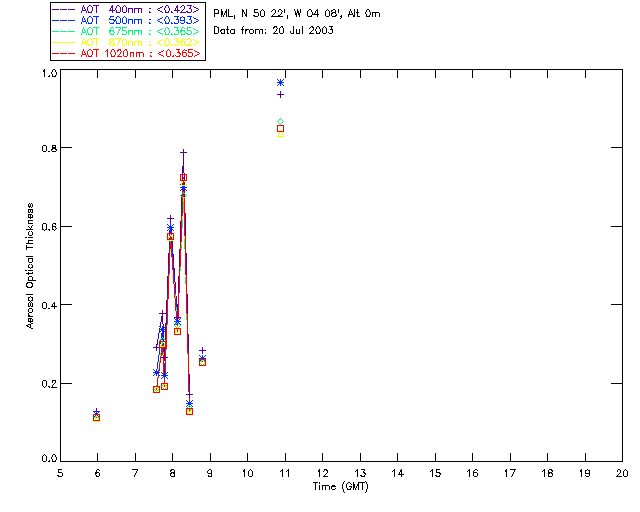Click the AOT 500nm legend entry
This screenshot has width=640, height=512.
(126, 20)
